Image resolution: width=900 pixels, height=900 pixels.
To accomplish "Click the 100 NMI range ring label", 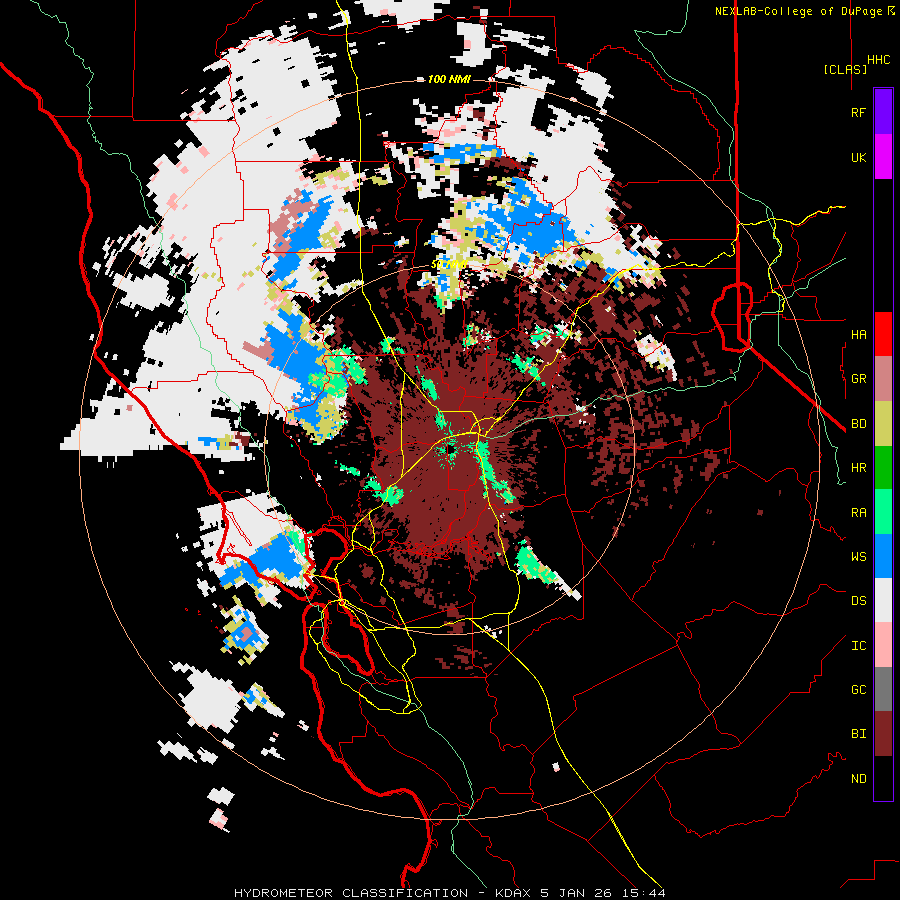I will [x=449, y=79].
